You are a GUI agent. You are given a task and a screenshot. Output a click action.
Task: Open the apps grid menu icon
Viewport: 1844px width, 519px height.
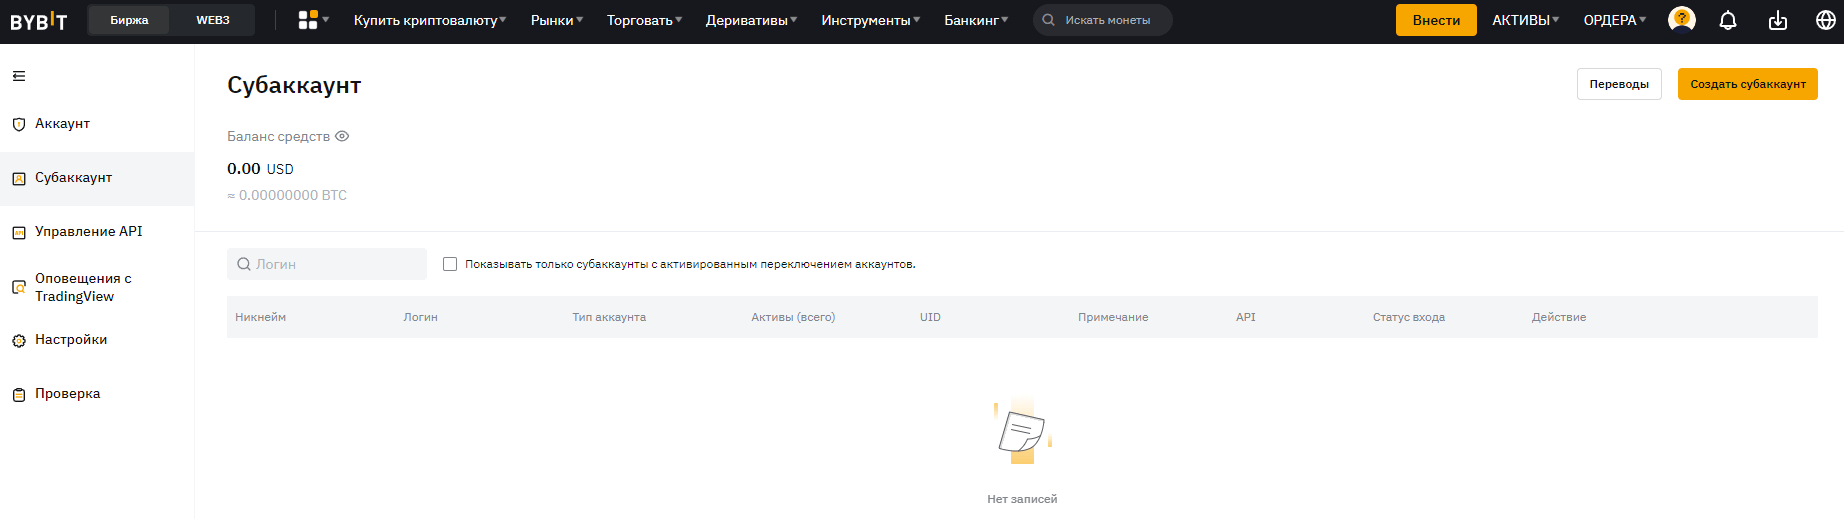click(x=308, y=20)
